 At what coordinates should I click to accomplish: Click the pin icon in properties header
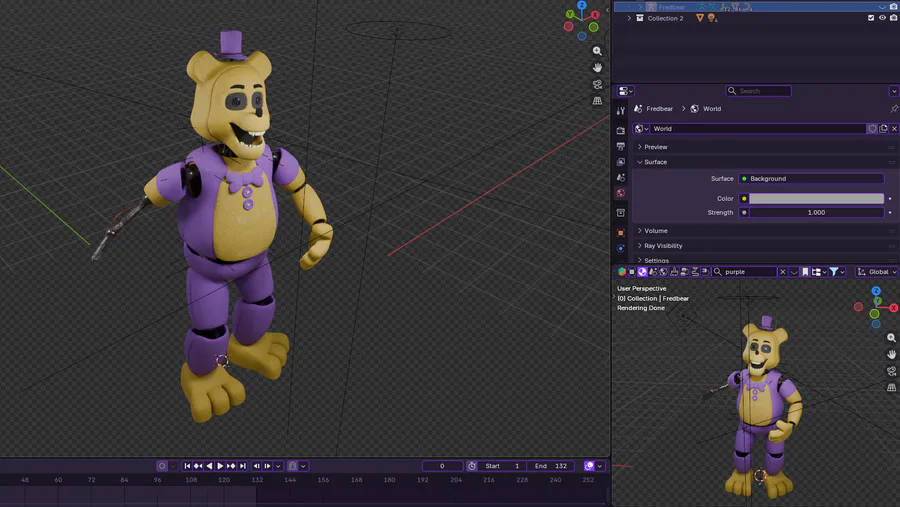893,109
